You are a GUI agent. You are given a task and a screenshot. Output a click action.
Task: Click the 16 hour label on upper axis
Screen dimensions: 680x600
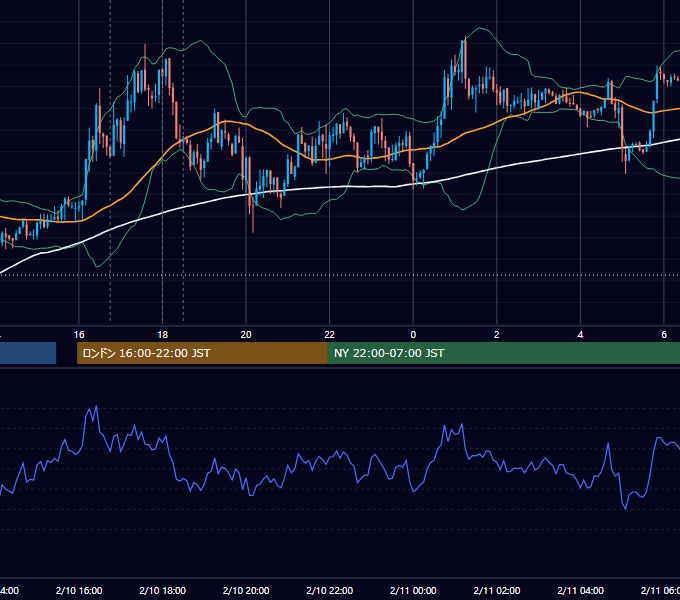[x=79, y=334]
